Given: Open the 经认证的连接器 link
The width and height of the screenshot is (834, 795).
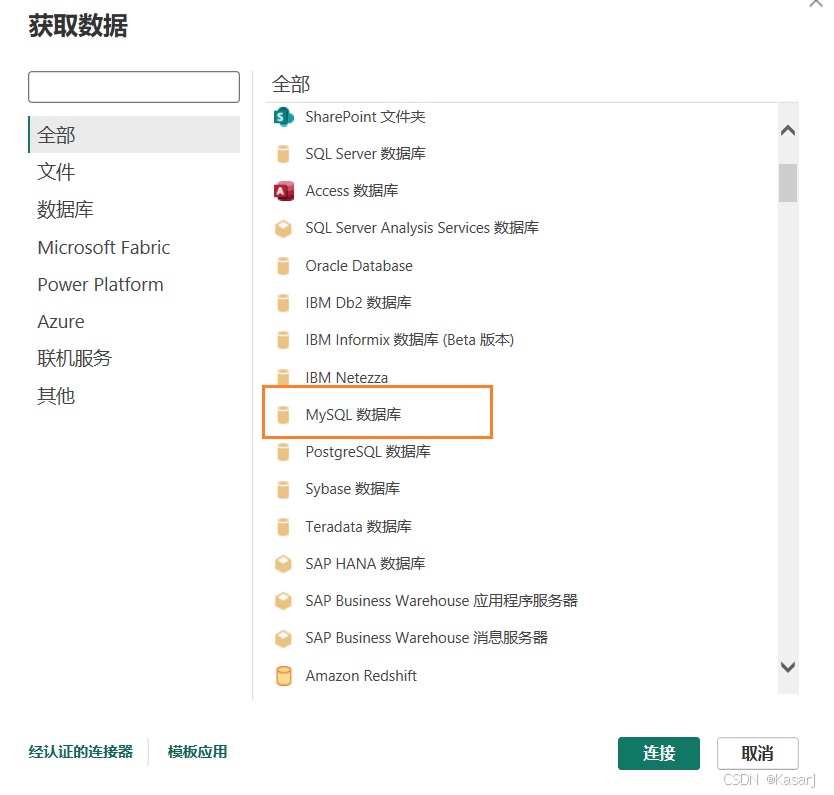Looking at the screenshot, I should [81, 752].
